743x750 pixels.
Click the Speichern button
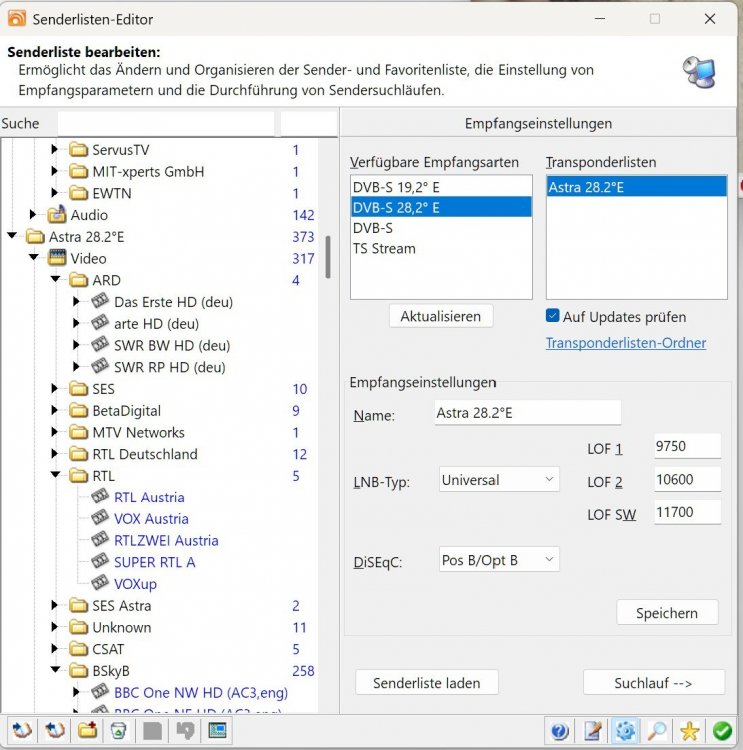point(667,613)
